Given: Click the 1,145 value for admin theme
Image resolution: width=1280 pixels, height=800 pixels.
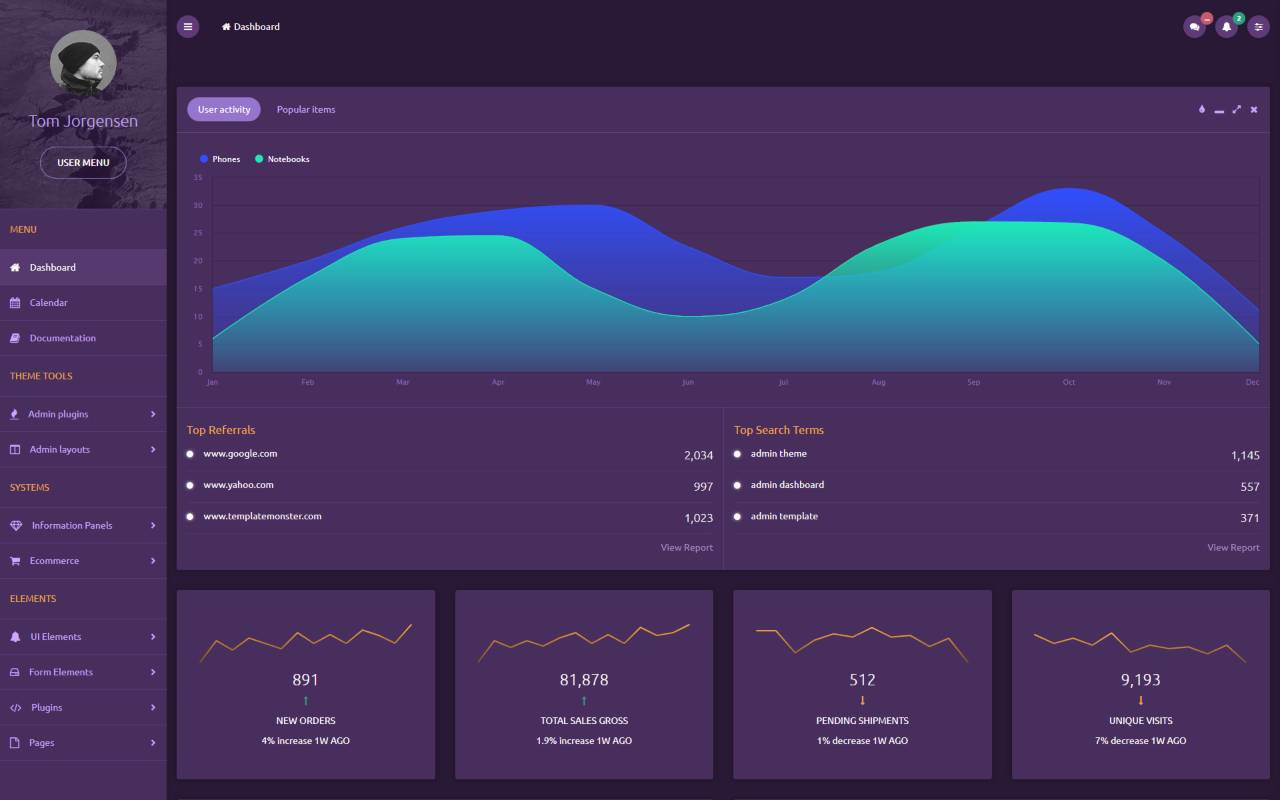Looking at the screenshot, I should tap(1245, 455).
